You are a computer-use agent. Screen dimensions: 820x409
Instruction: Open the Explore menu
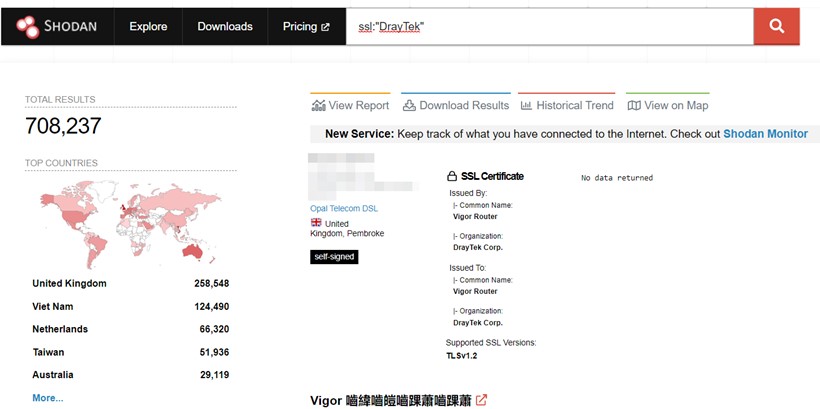pyautogui.click(x=148, y=26)
